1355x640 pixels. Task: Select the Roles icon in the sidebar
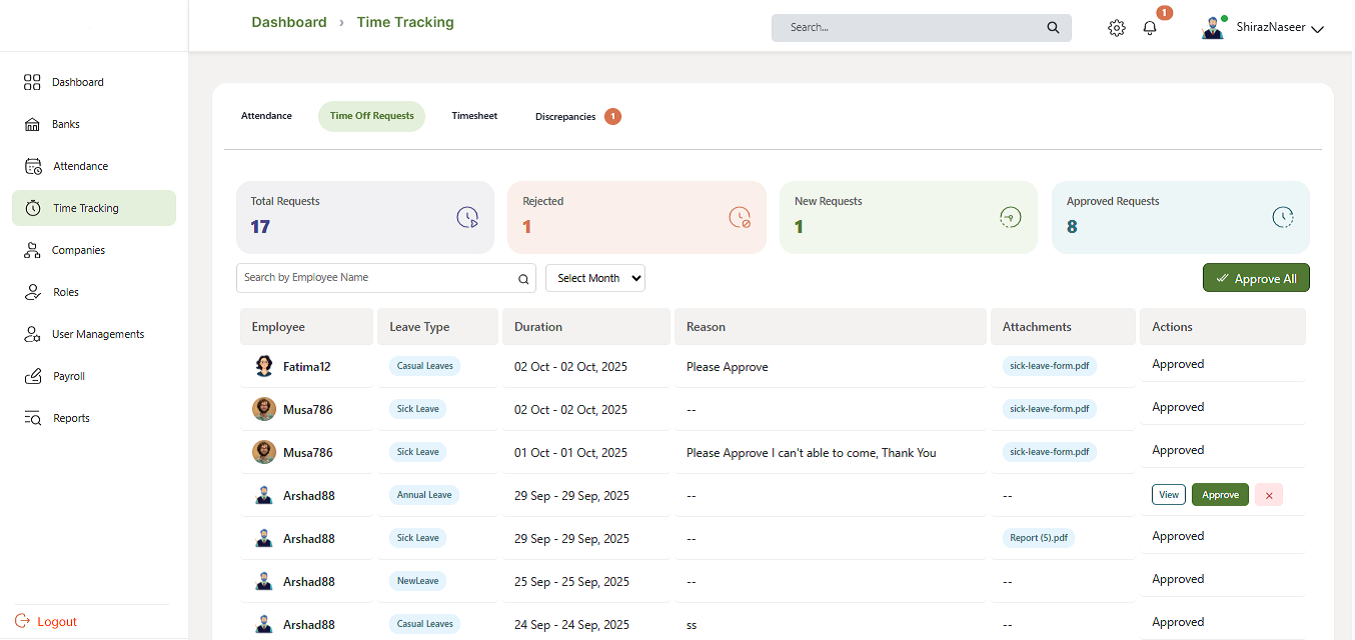click(32, 291)
